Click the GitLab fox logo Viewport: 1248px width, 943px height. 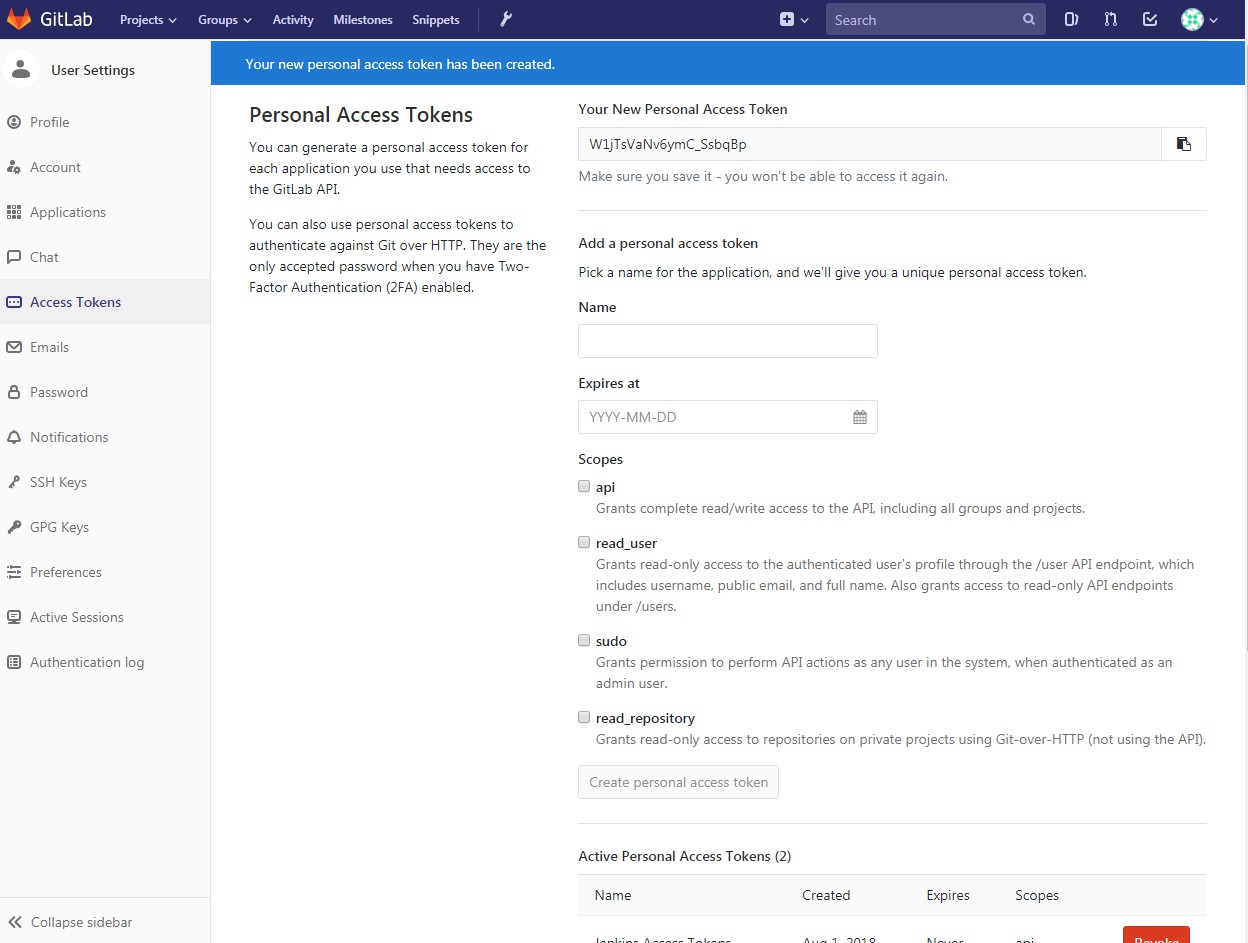tap(19, 19)
